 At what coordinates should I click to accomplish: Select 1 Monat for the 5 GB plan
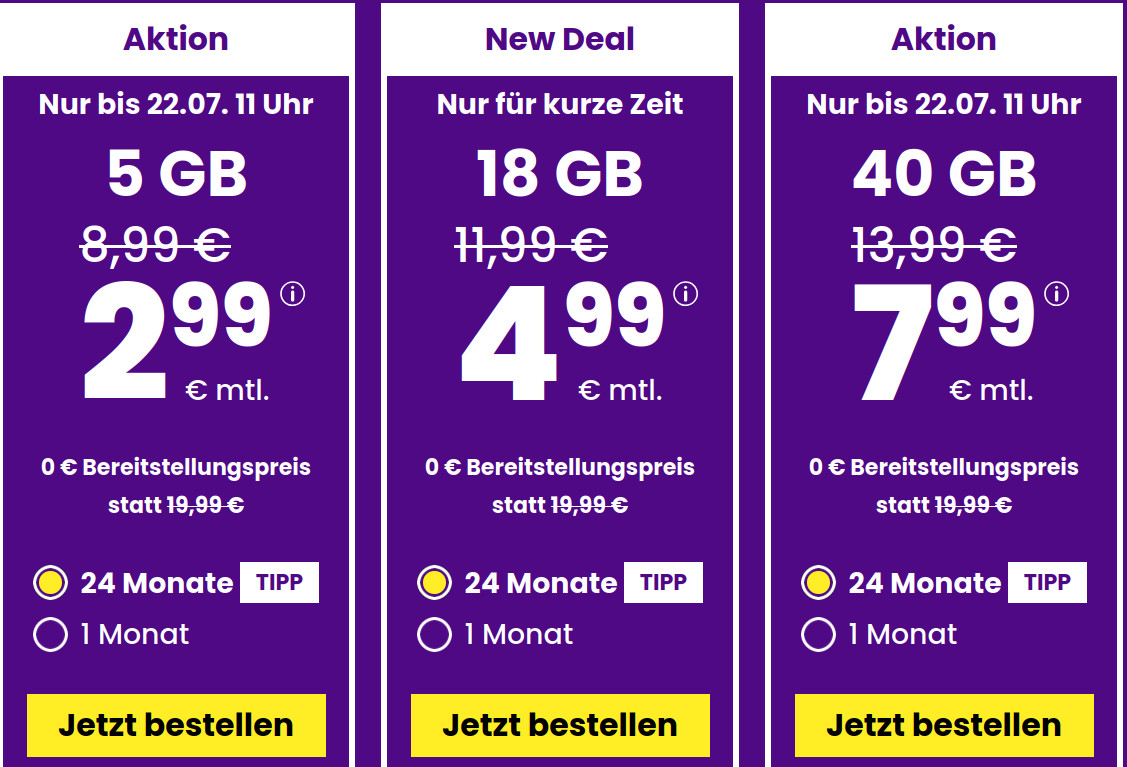tap(50, 634)
